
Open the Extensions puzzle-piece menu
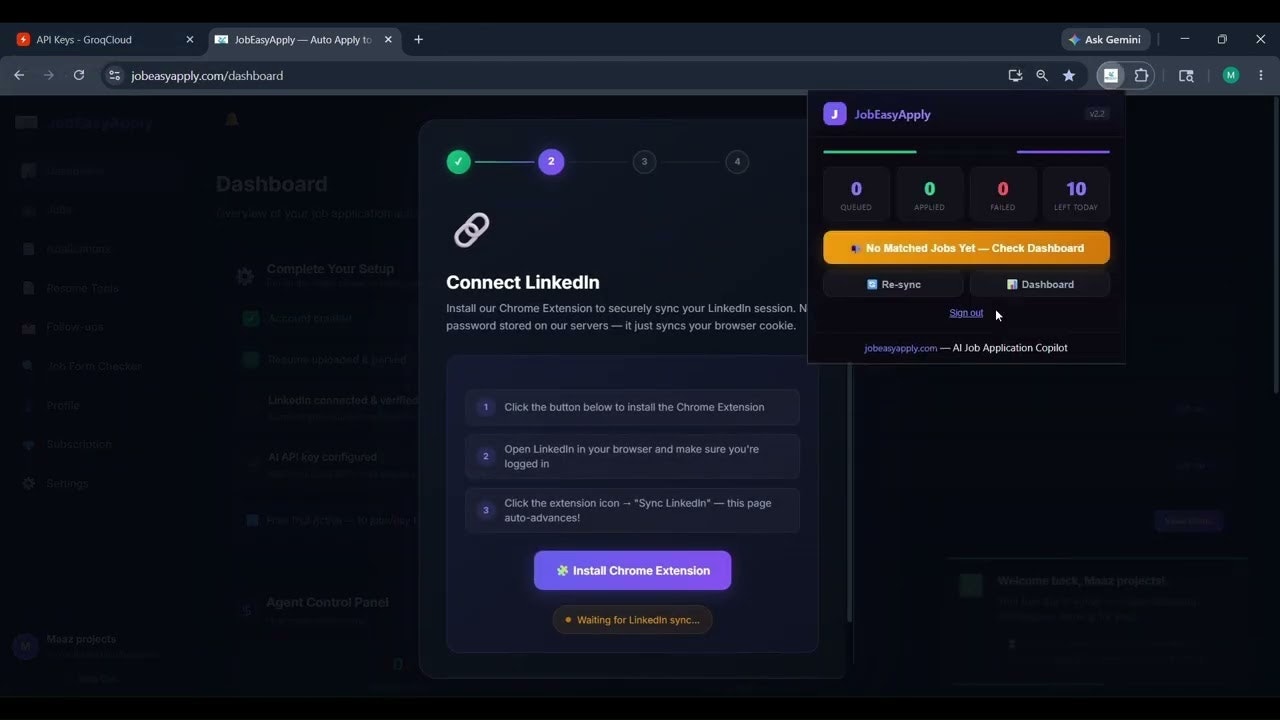point(1141,75)
